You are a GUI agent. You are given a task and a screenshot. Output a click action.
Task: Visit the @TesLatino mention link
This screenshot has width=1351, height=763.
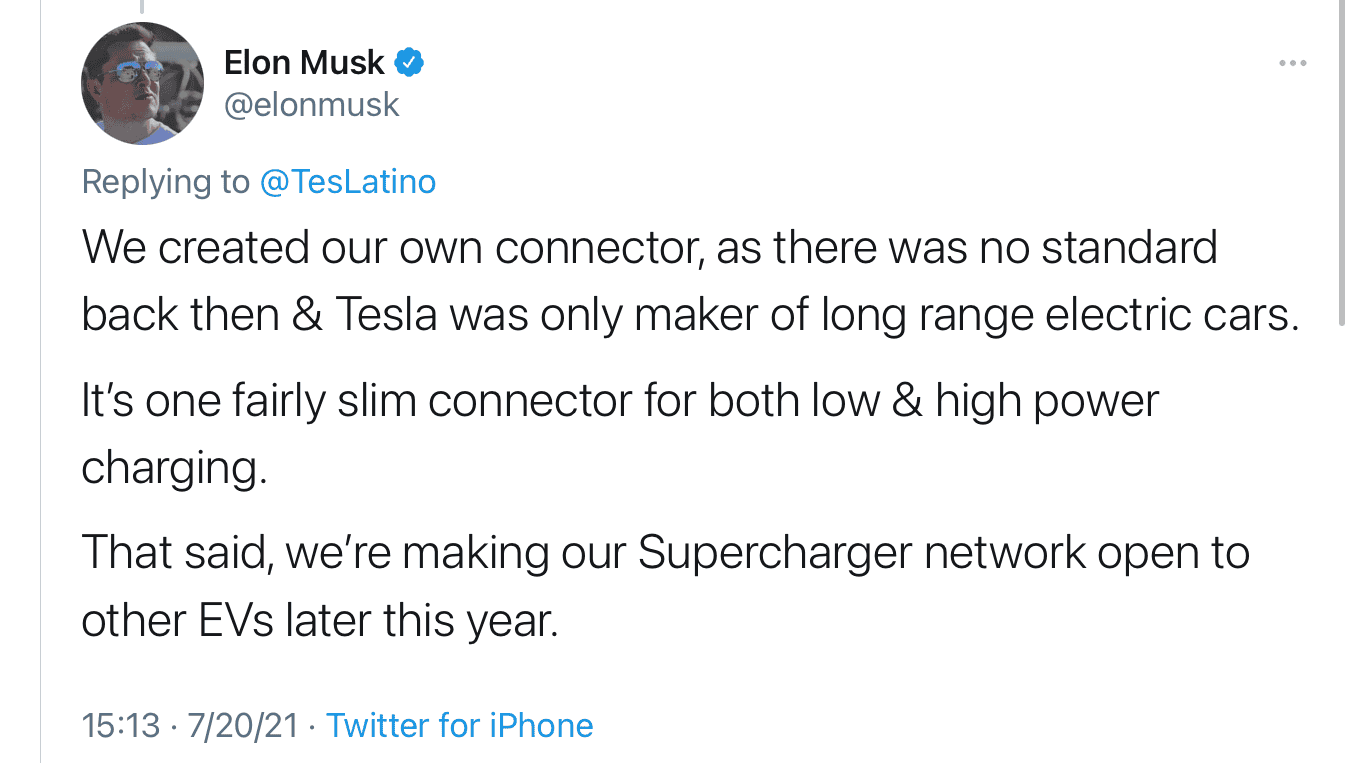point(348,182)
